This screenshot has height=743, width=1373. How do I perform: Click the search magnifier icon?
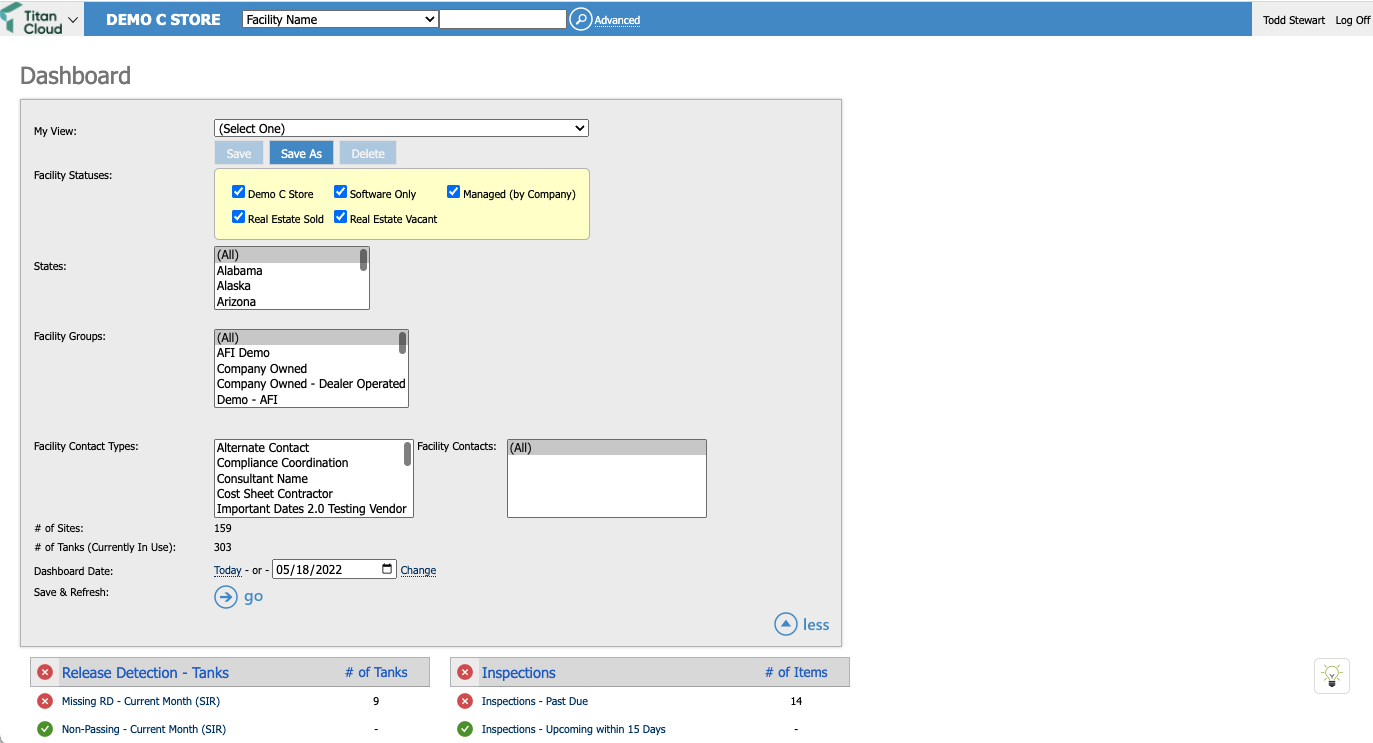(580, 18)
